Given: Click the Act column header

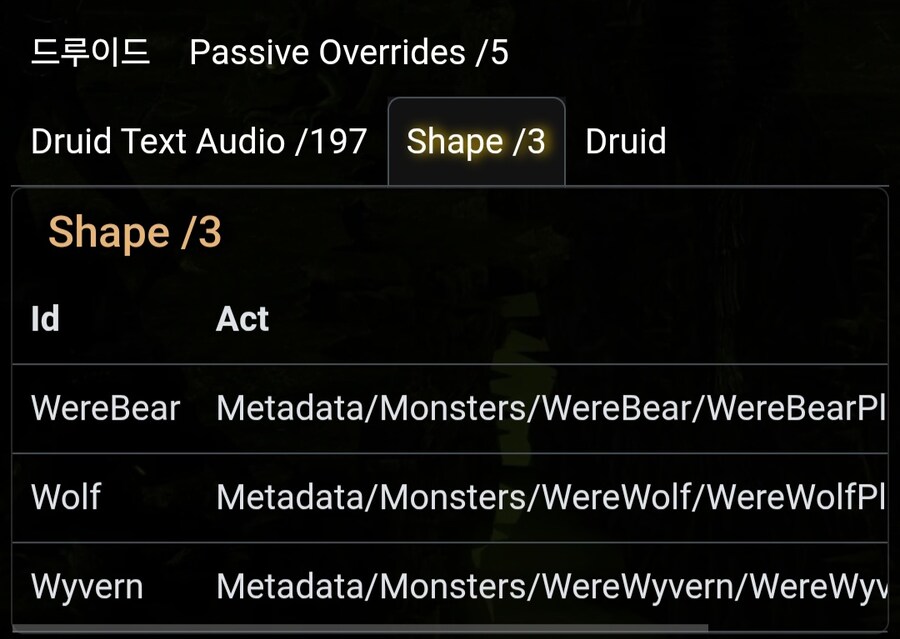Looking at the screenshot, I should (242, 319).
